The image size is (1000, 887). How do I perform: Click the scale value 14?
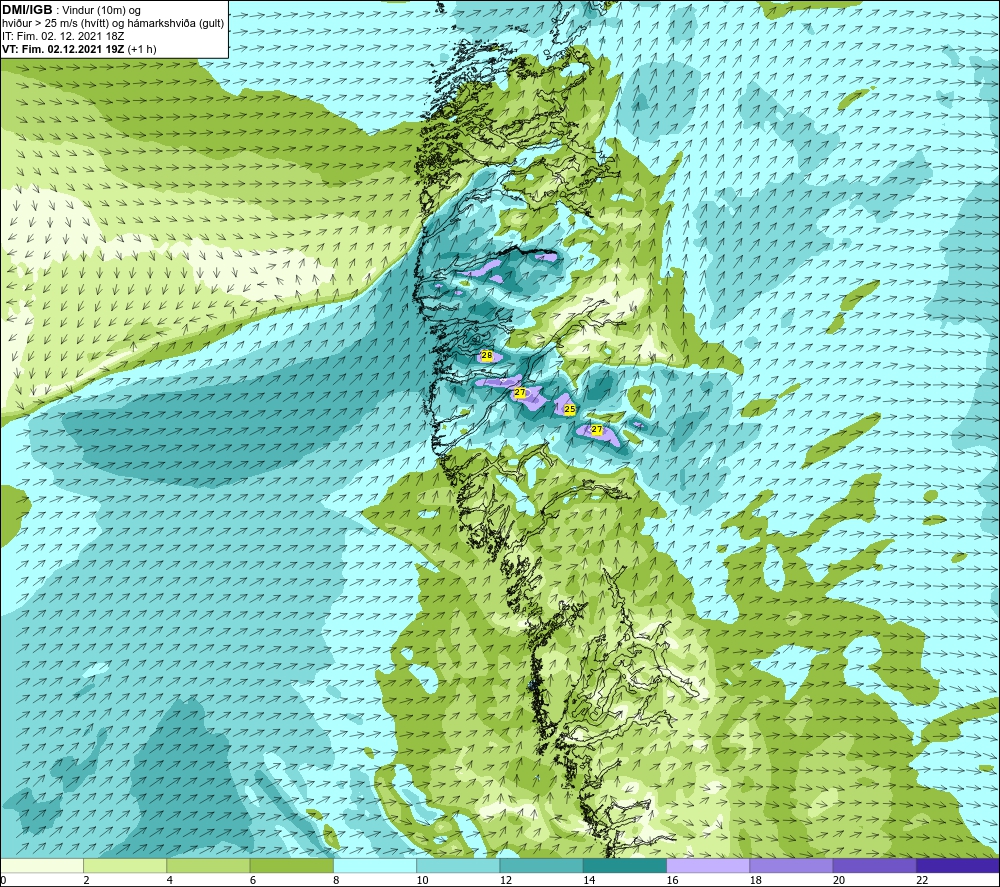[x=589, y=880]
